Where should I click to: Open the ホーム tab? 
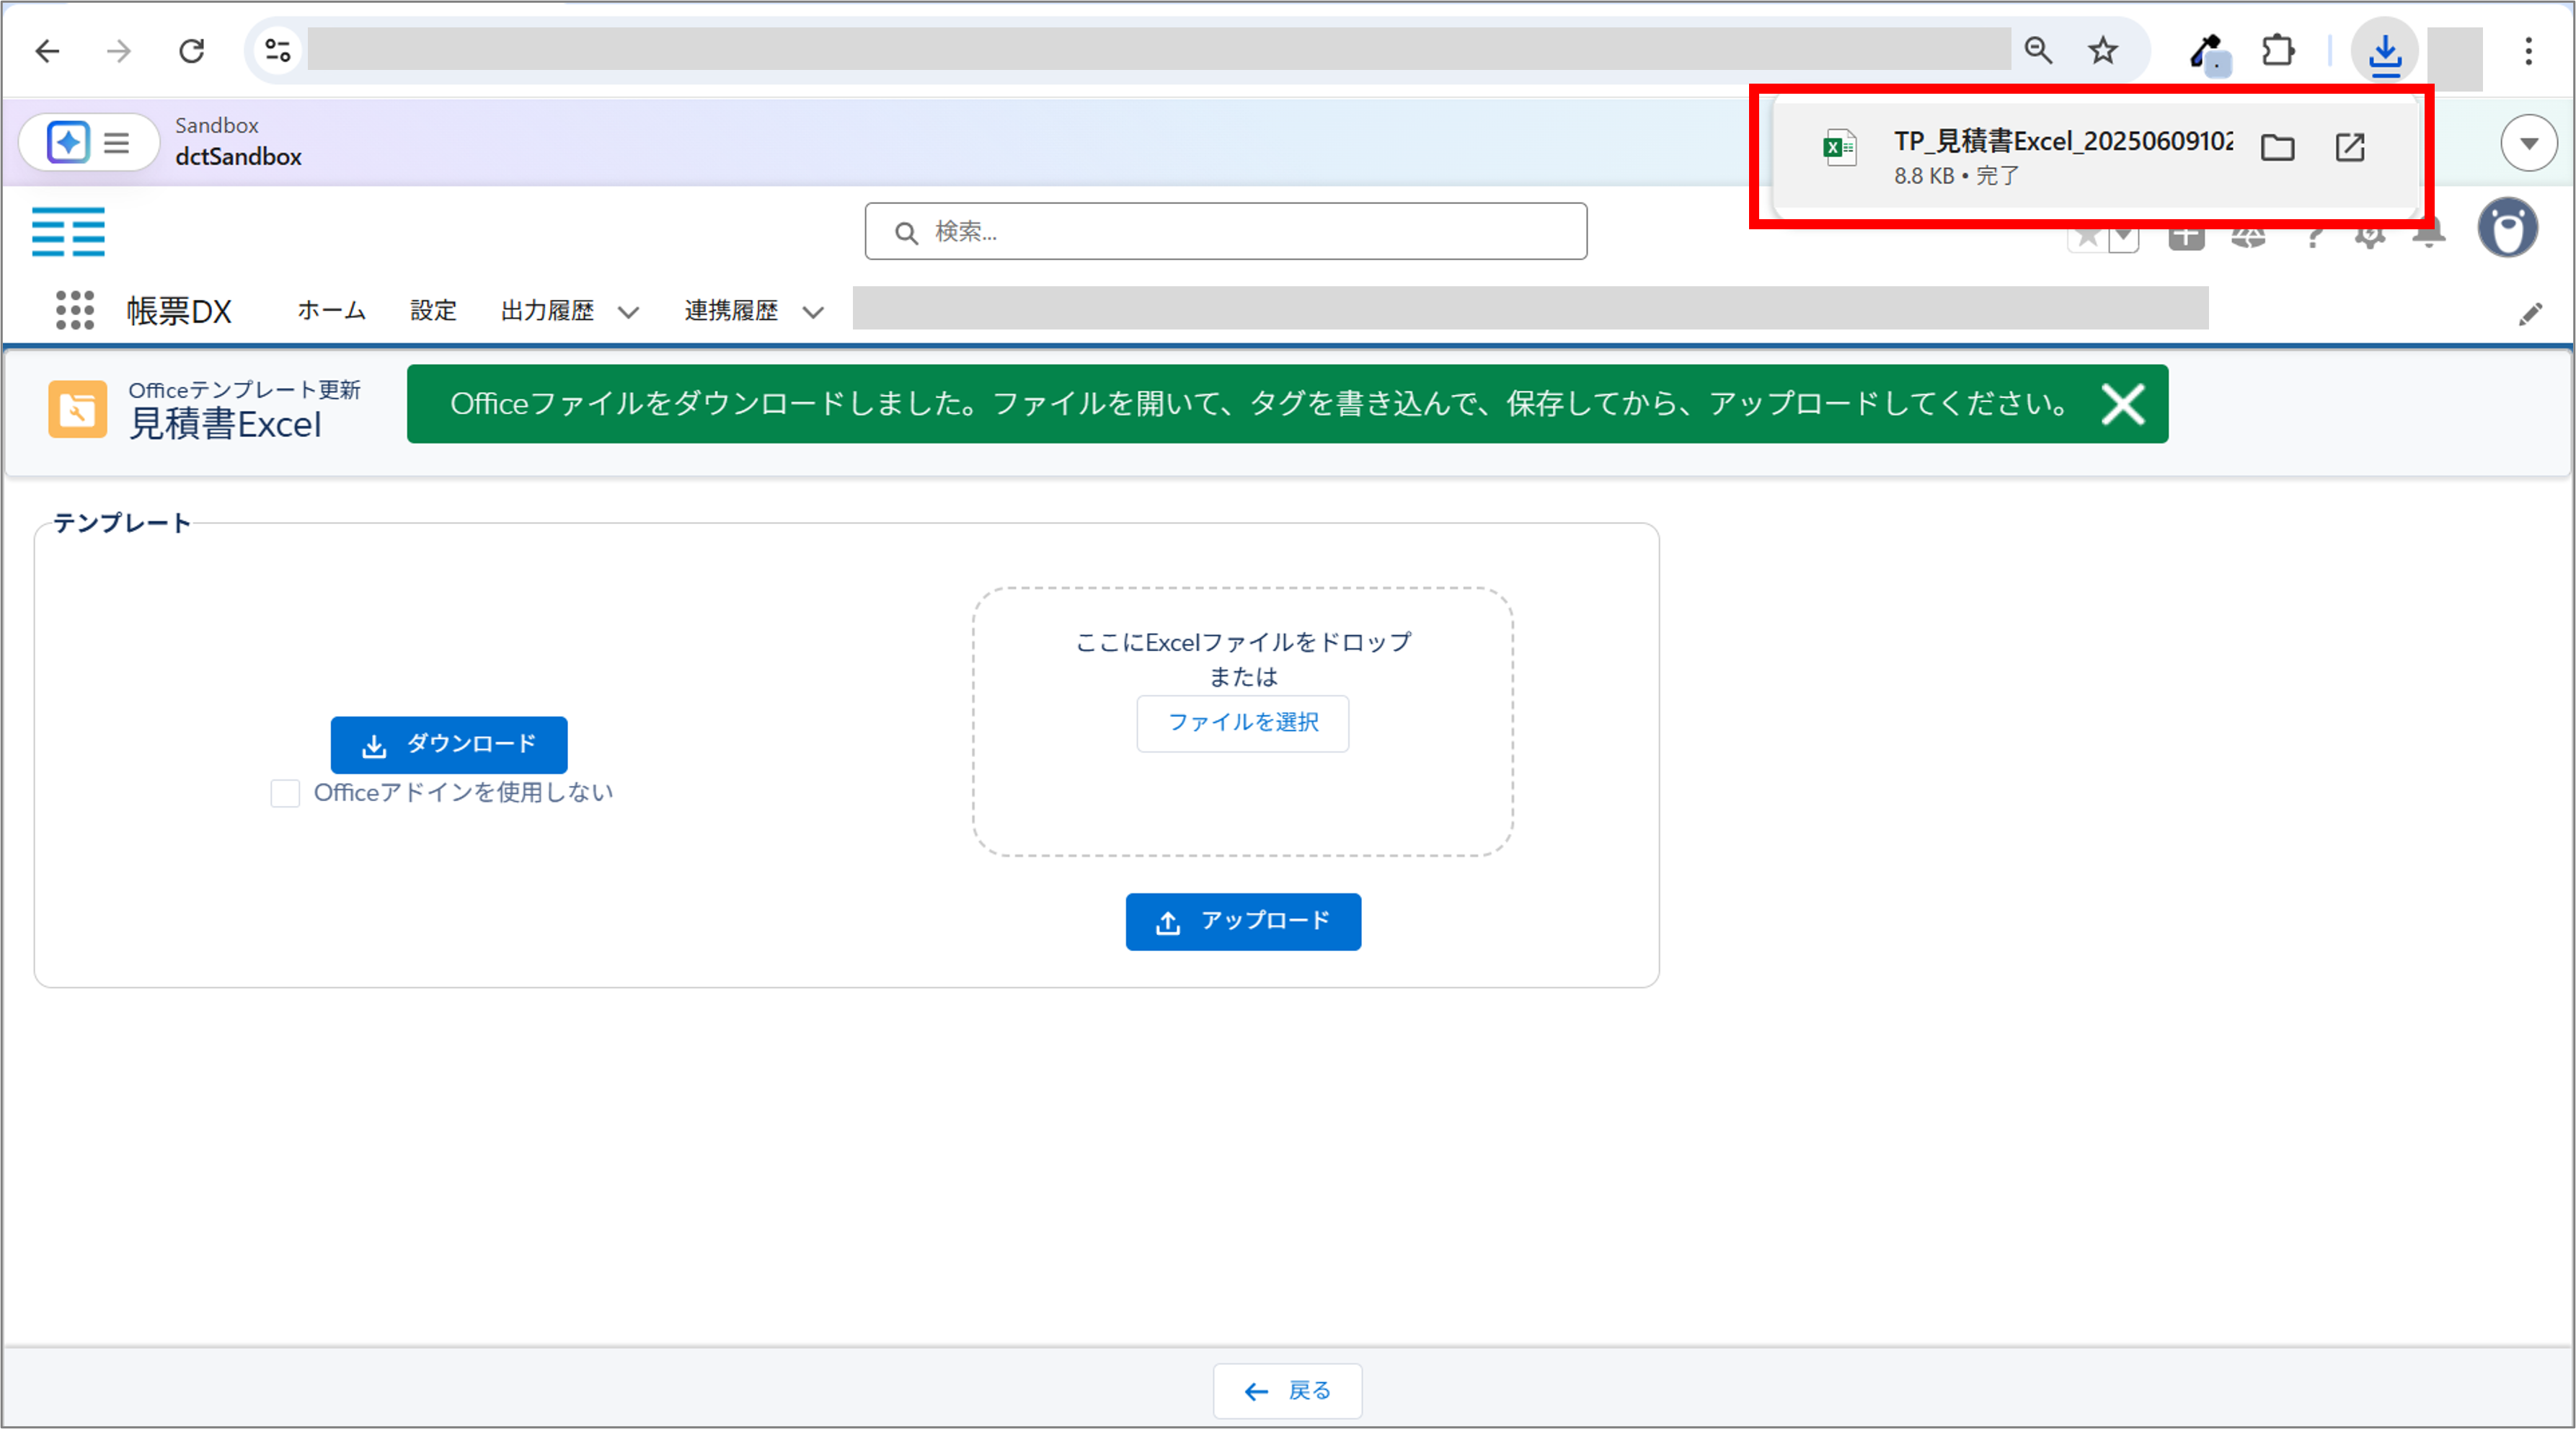coord(331,310)
